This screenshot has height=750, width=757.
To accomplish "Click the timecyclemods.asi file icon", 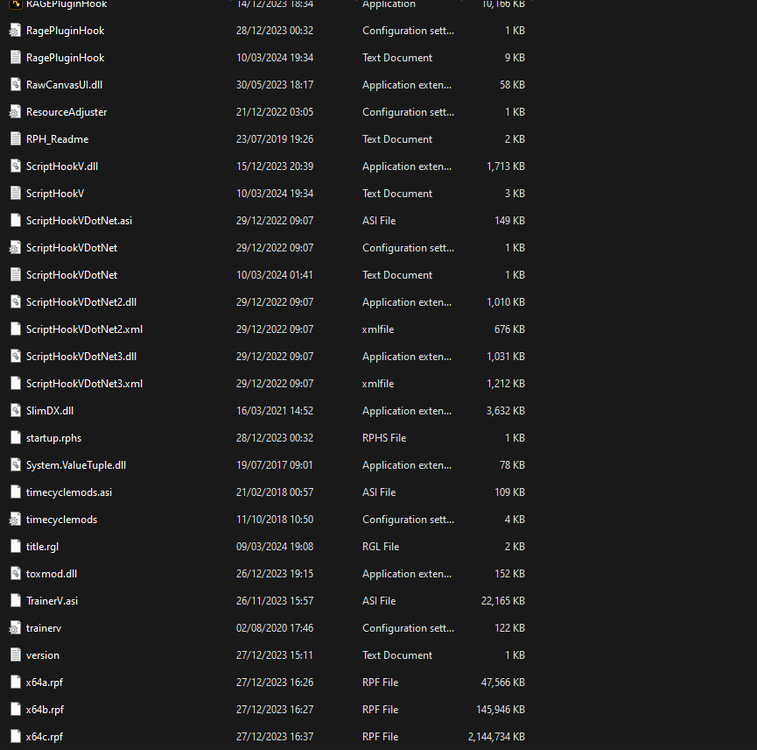I will (15, 492).
